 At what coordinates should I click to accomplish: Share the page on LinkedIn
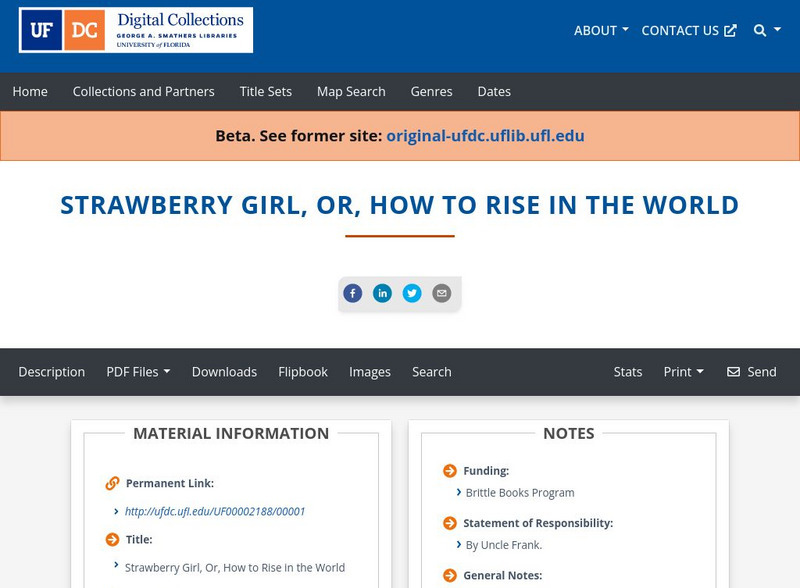tap(382, 293)
